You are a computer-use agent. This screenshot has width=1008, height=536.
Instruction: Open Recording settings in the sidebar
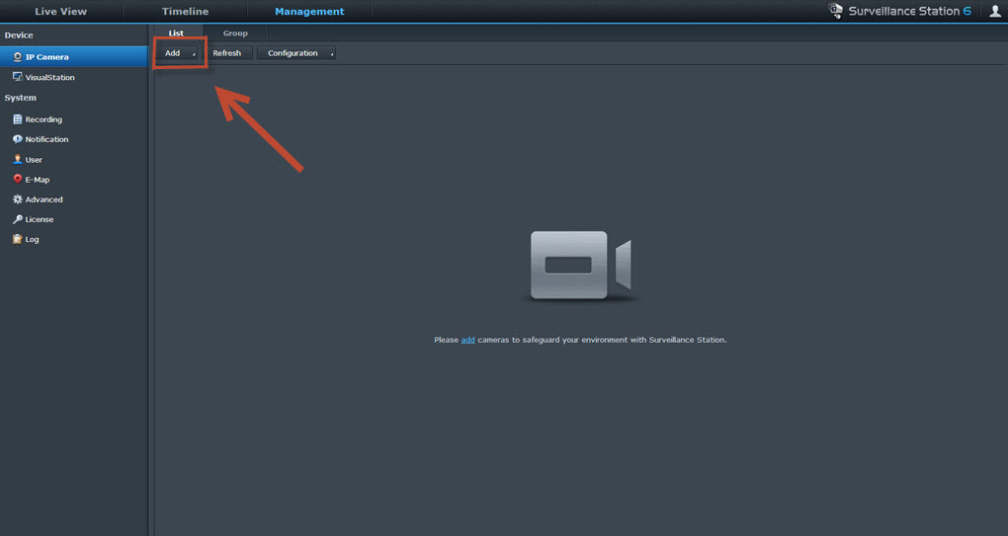tap(43, 119)
